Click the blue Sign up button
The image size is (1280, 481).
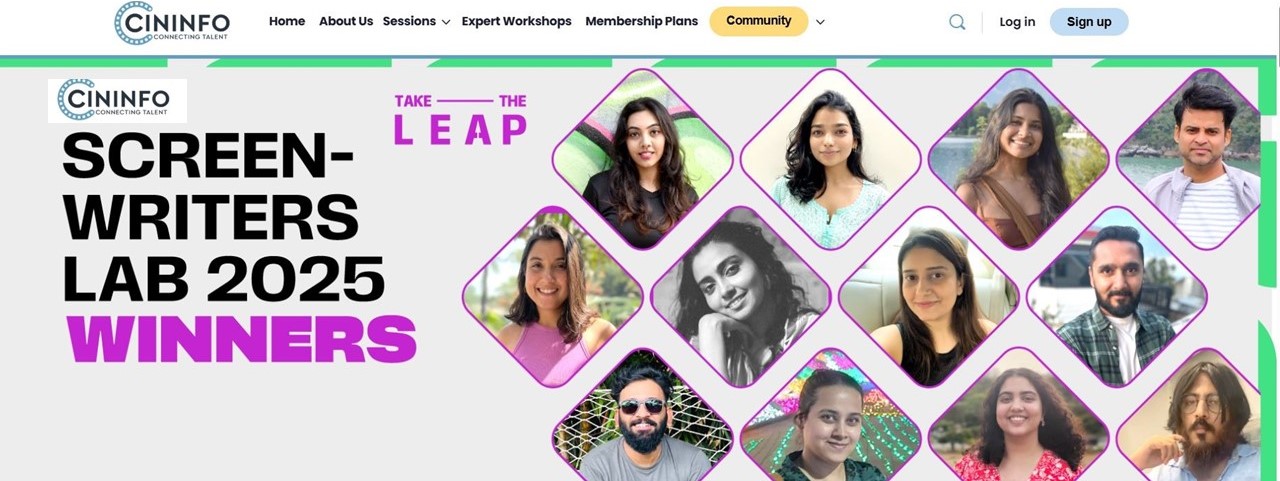[1089, 22]
